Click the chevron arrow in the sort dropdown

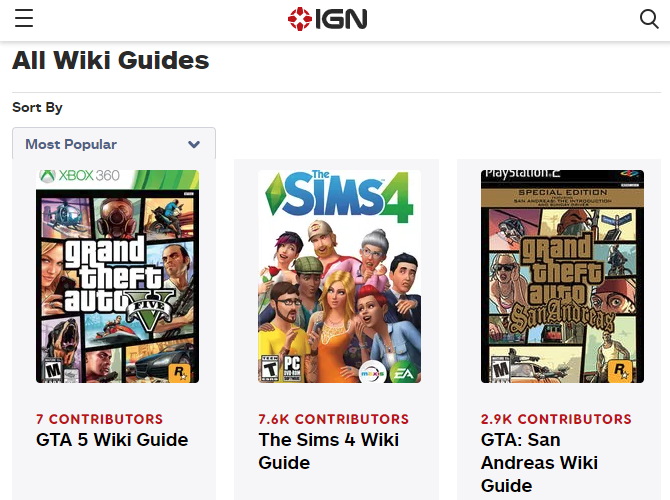click(x=194, y=144)
